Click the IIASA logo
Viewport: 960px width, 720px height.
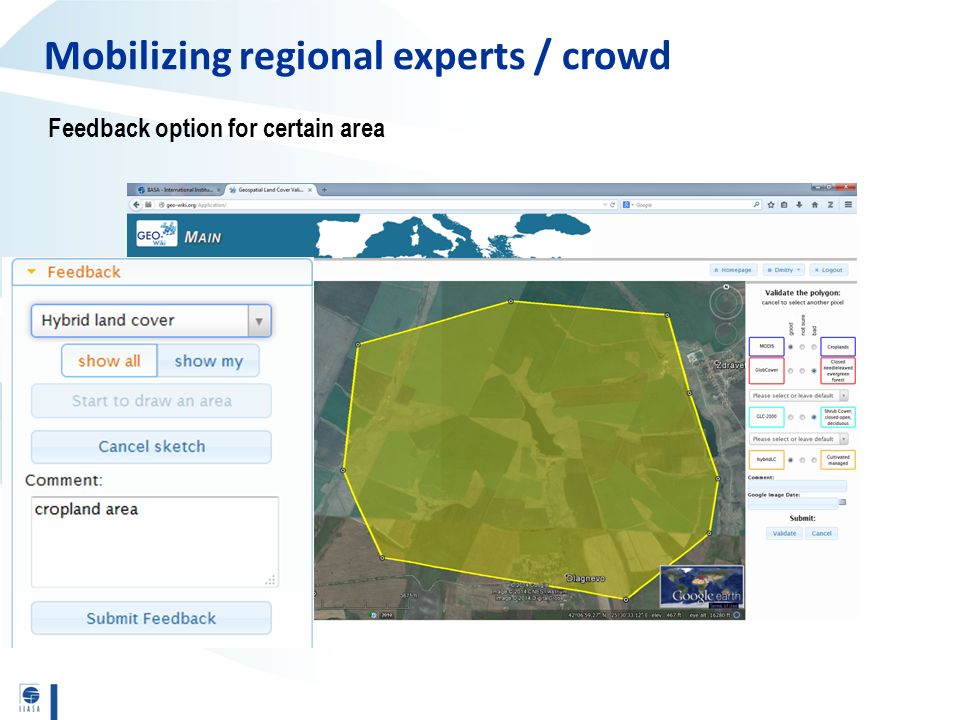coord(29,699)
